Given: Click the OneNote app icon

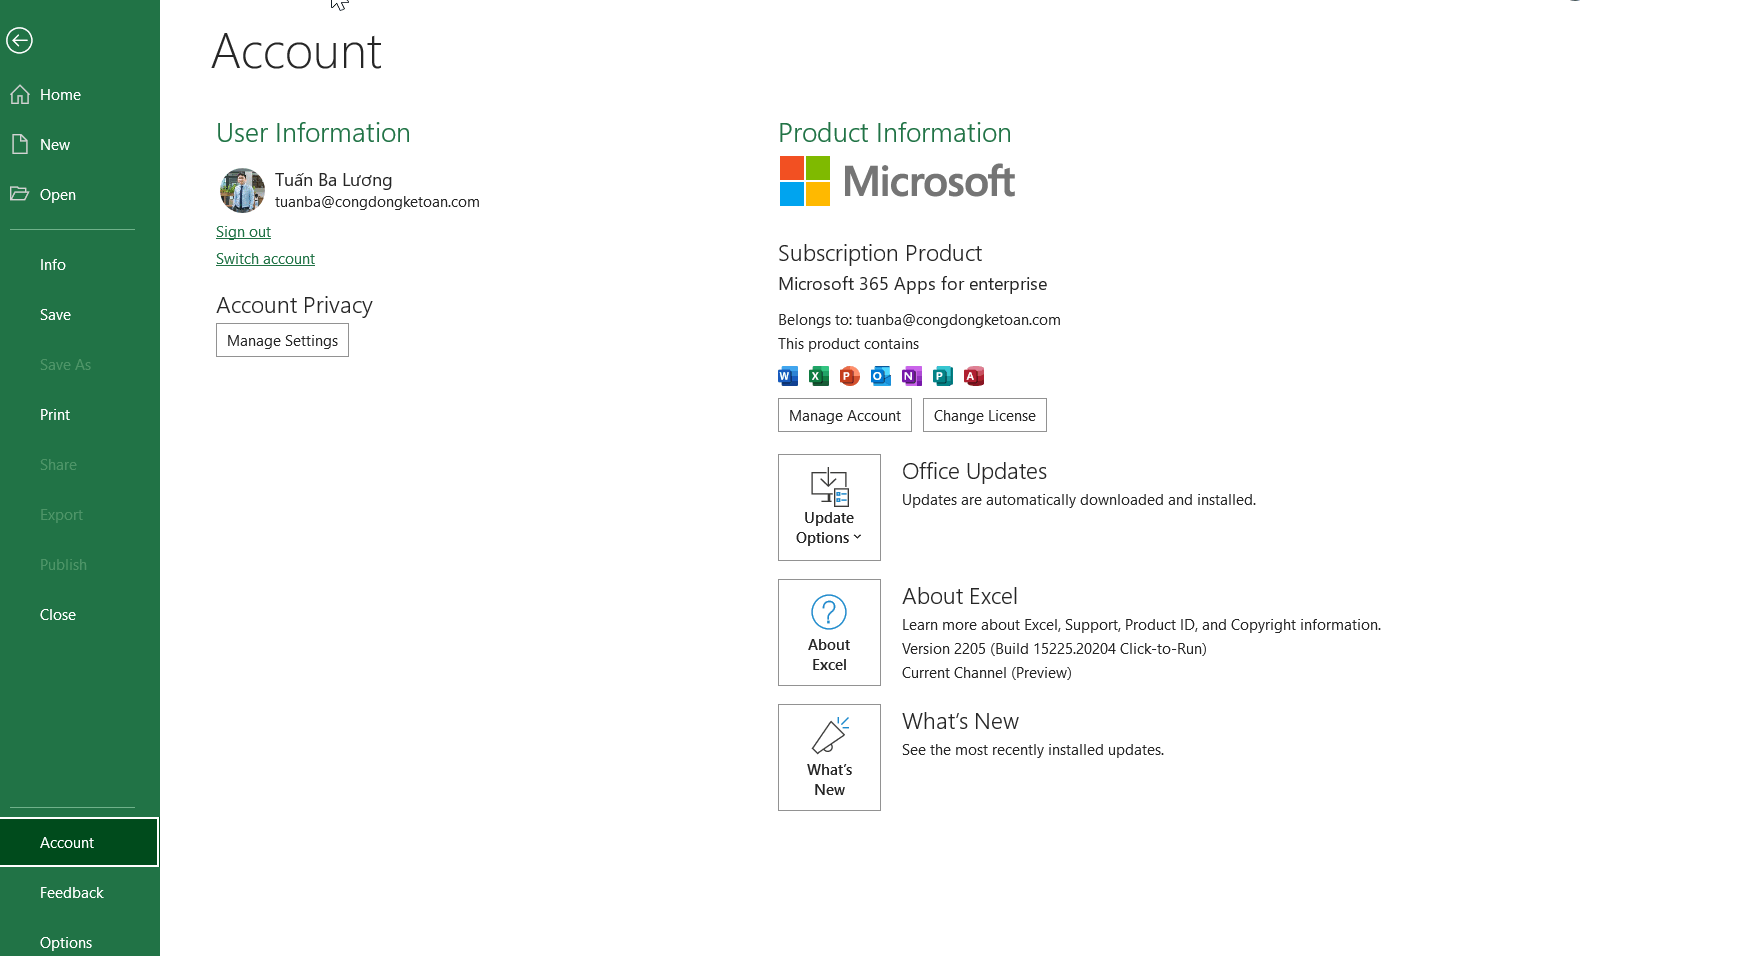Looking at the screenshot, I should pyautogui.click(x=912, y=376).
